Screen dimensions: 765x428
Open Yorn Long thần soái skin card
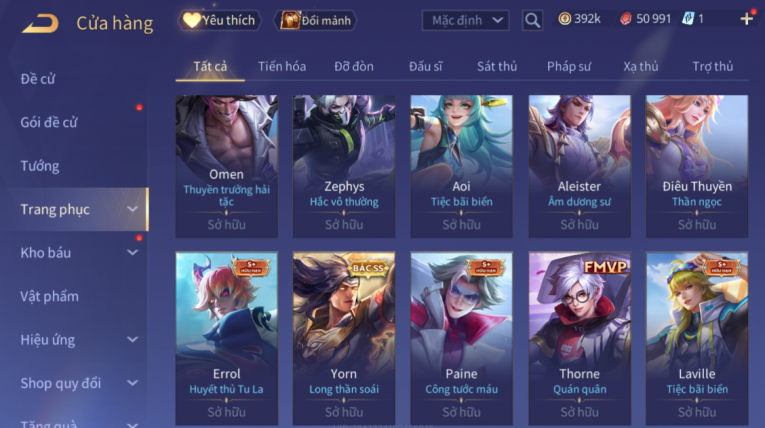(x=344, y=338)
